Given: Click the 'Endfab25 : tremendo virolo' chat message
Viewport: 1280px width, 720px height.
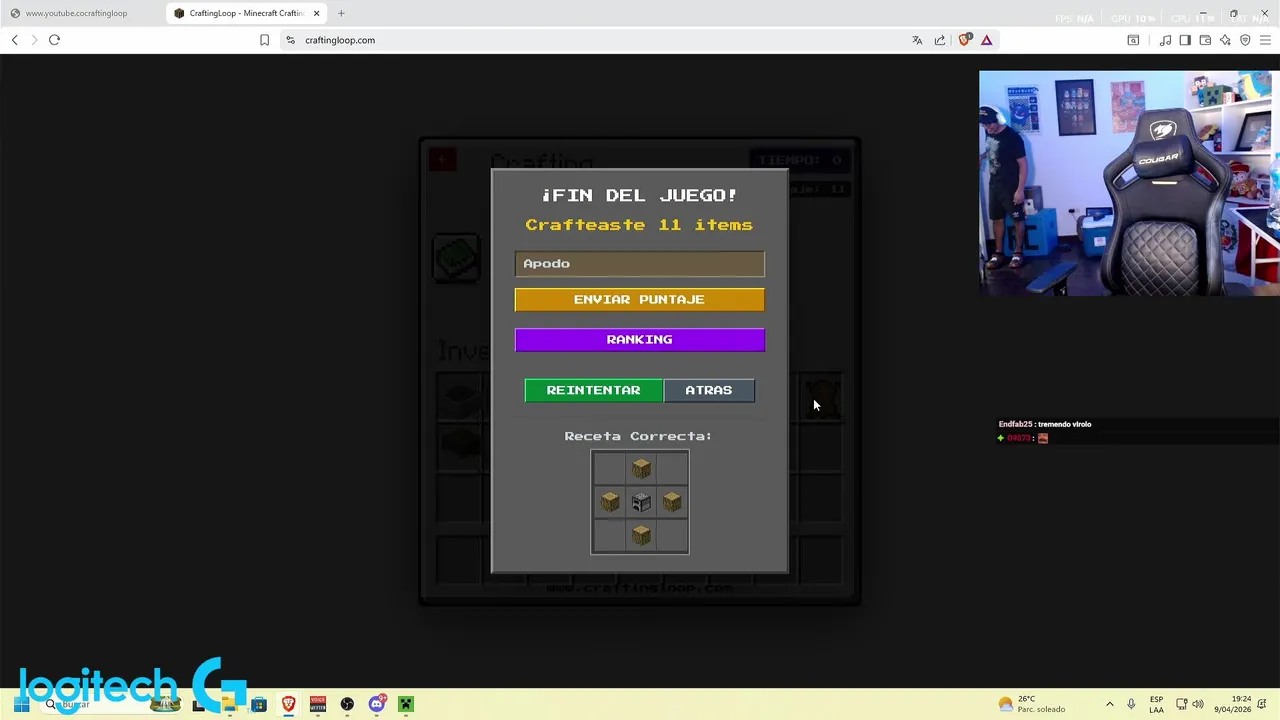Looking at the screenshot, I should (x=1045, y=424).
